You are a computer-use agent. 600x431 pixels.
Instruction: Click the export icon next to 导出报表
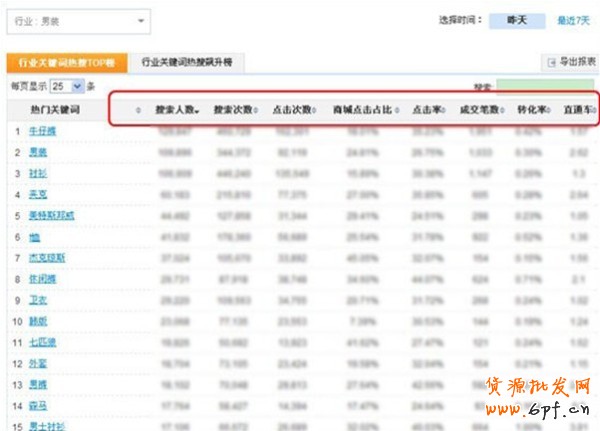550,63
